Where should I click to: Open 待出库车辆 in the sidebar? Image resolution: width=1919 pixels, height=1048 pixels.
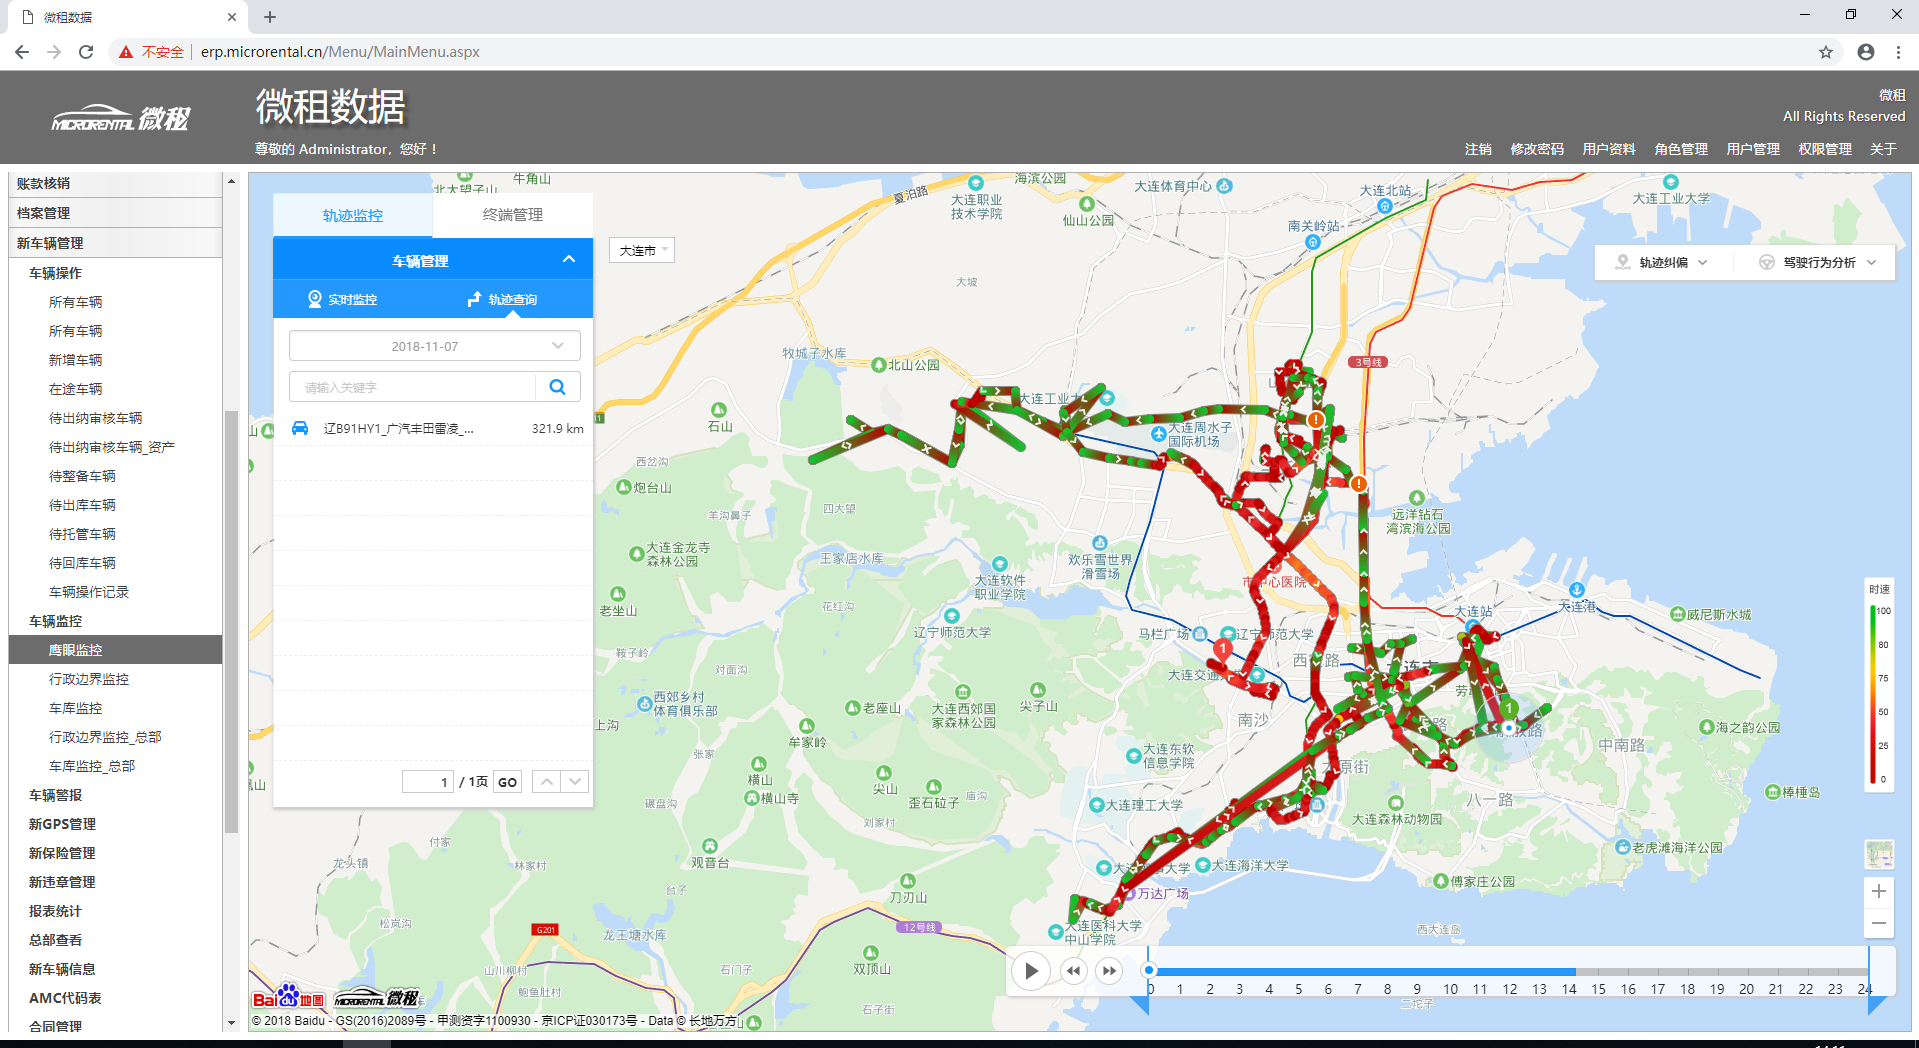(x=82, y=505)
